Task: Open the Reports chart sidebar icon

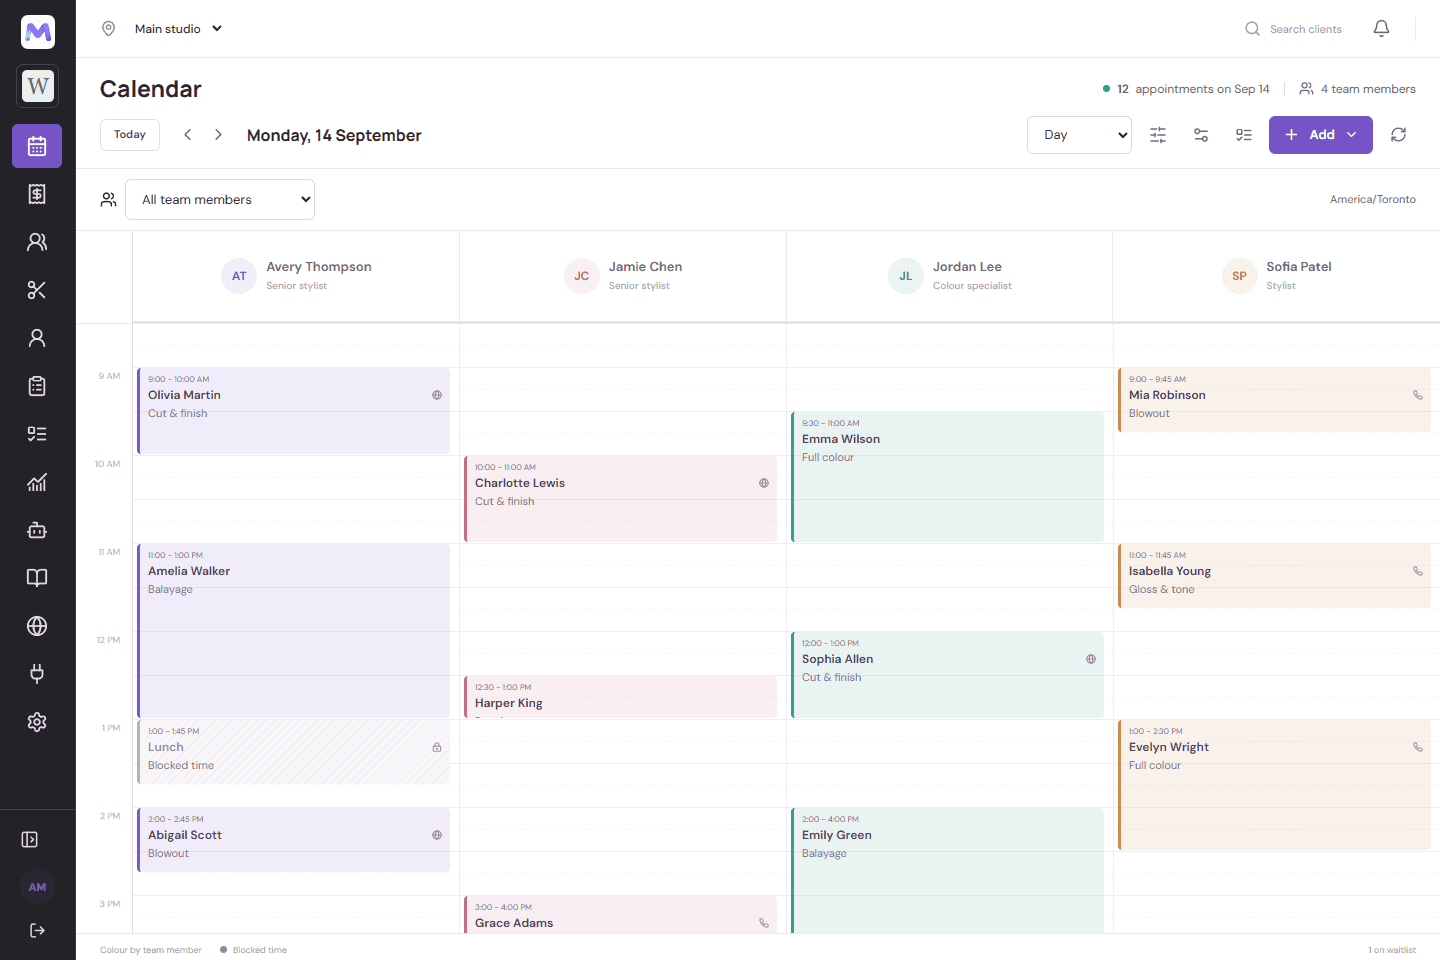Action: click(37, 482)
